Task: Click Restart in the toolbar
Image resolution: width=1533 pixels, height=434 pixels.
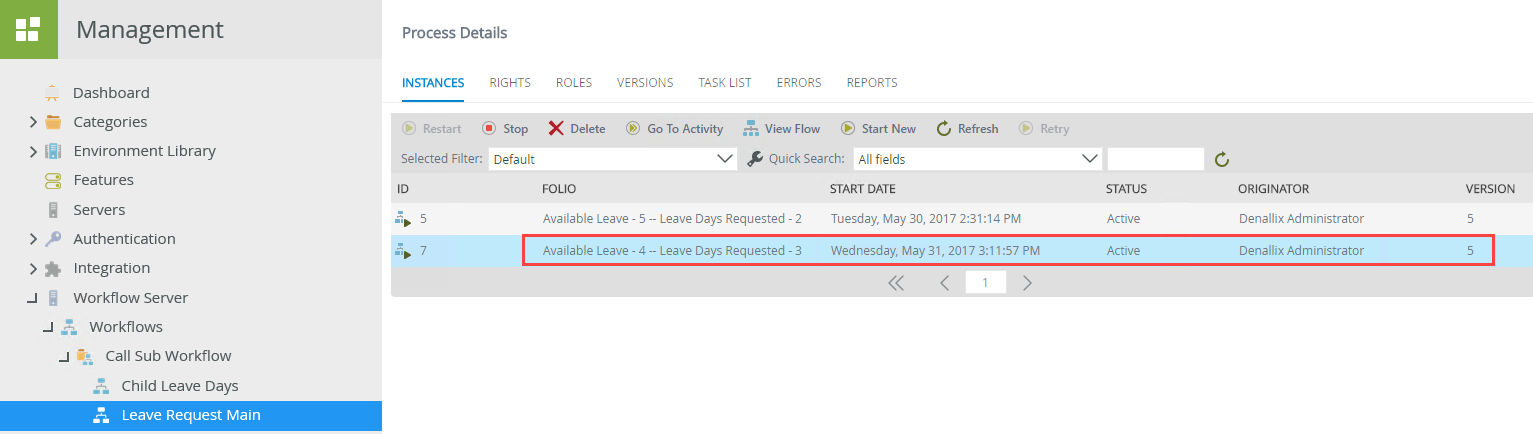Action: [x=432, y=129]
